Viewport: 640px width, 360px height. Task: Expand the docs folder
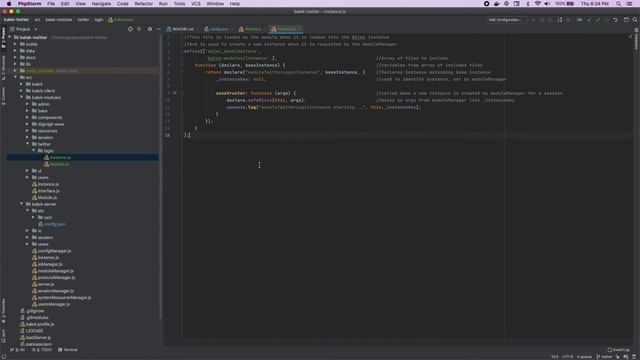[16, 57]
